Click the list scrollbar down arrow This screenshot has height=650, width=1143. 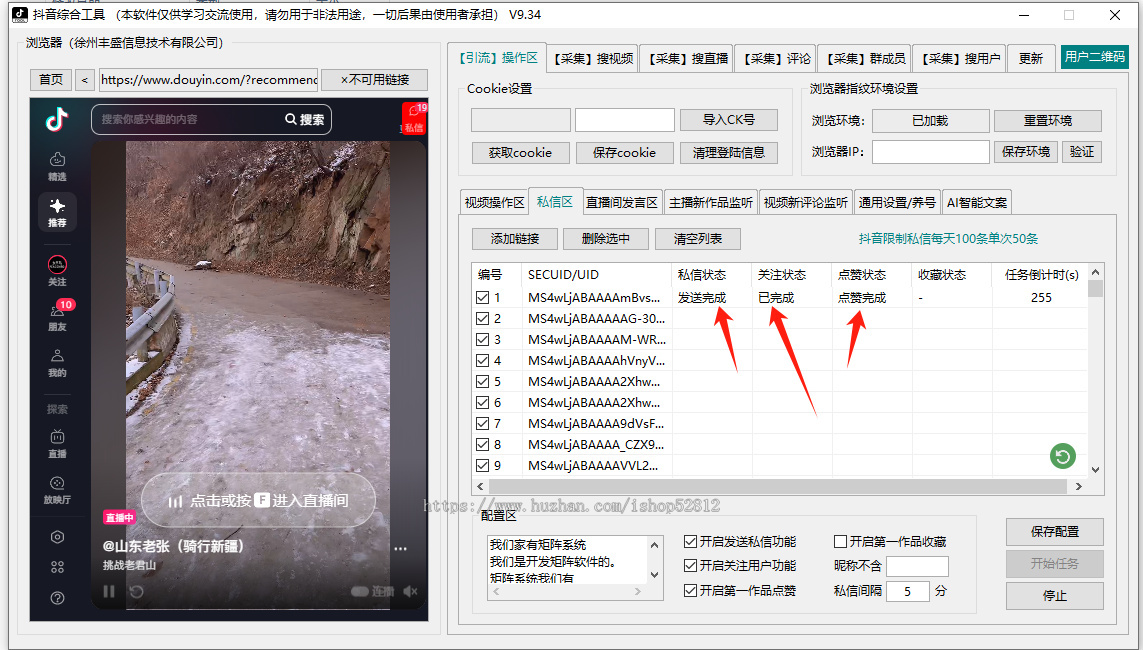1095,470
